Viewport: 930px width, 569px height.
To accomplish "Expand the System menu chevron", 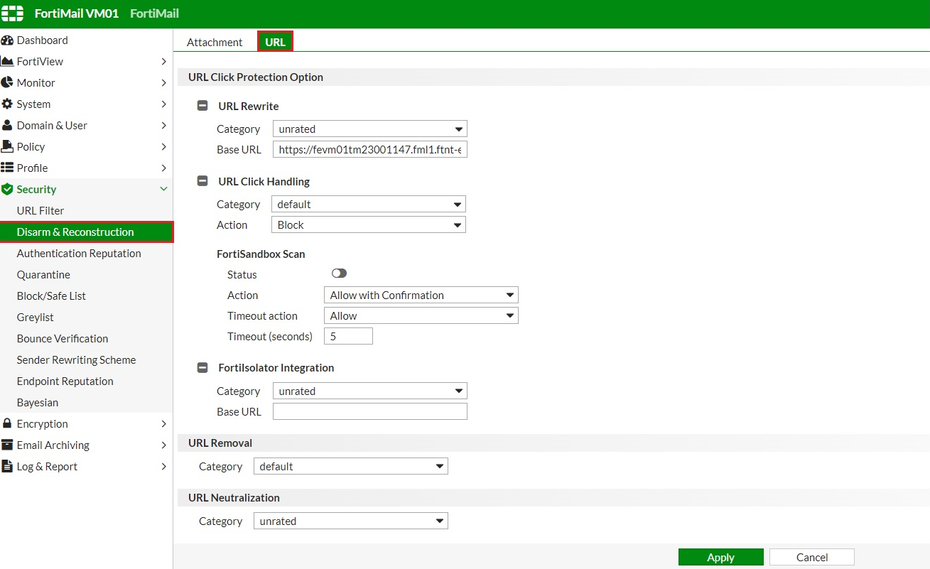I will 164,104.
